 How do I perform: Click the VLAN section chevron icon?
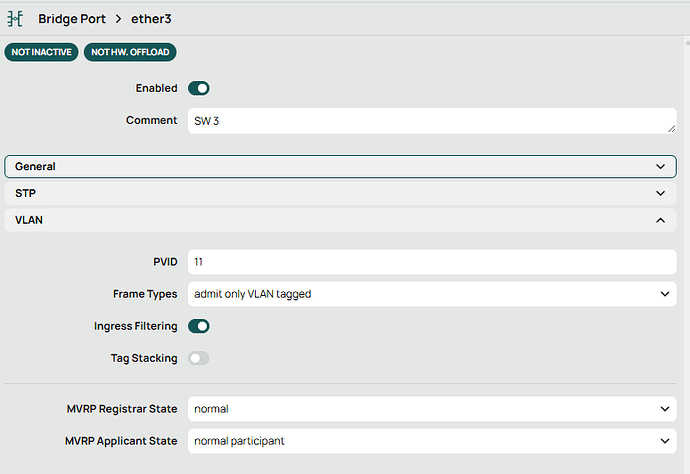pyautogui.click(x=660, y=219)
